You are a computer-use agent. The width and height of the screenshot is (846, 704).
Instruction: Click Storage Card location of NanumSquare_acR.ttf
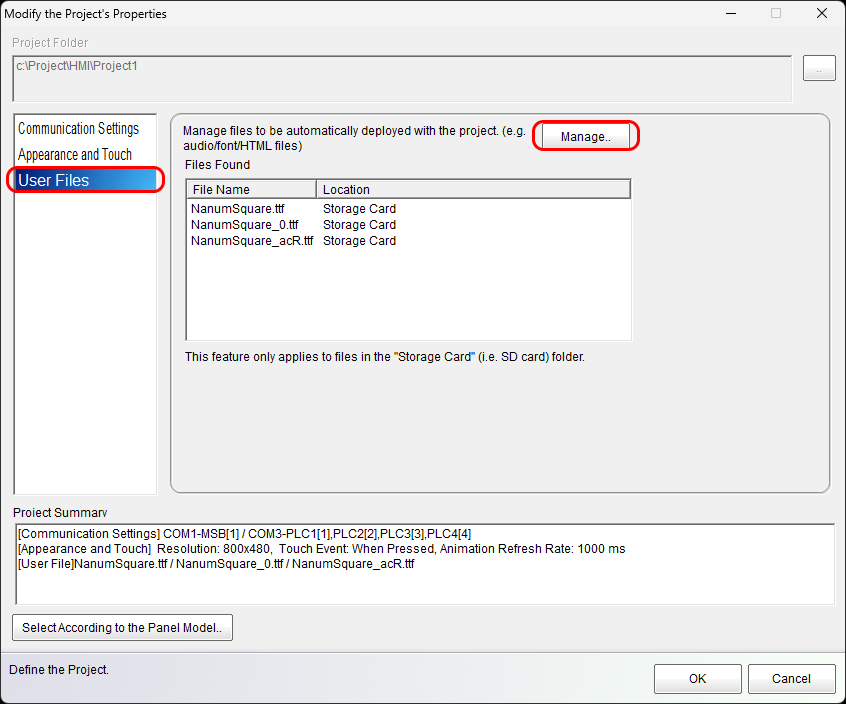(359, 241)
